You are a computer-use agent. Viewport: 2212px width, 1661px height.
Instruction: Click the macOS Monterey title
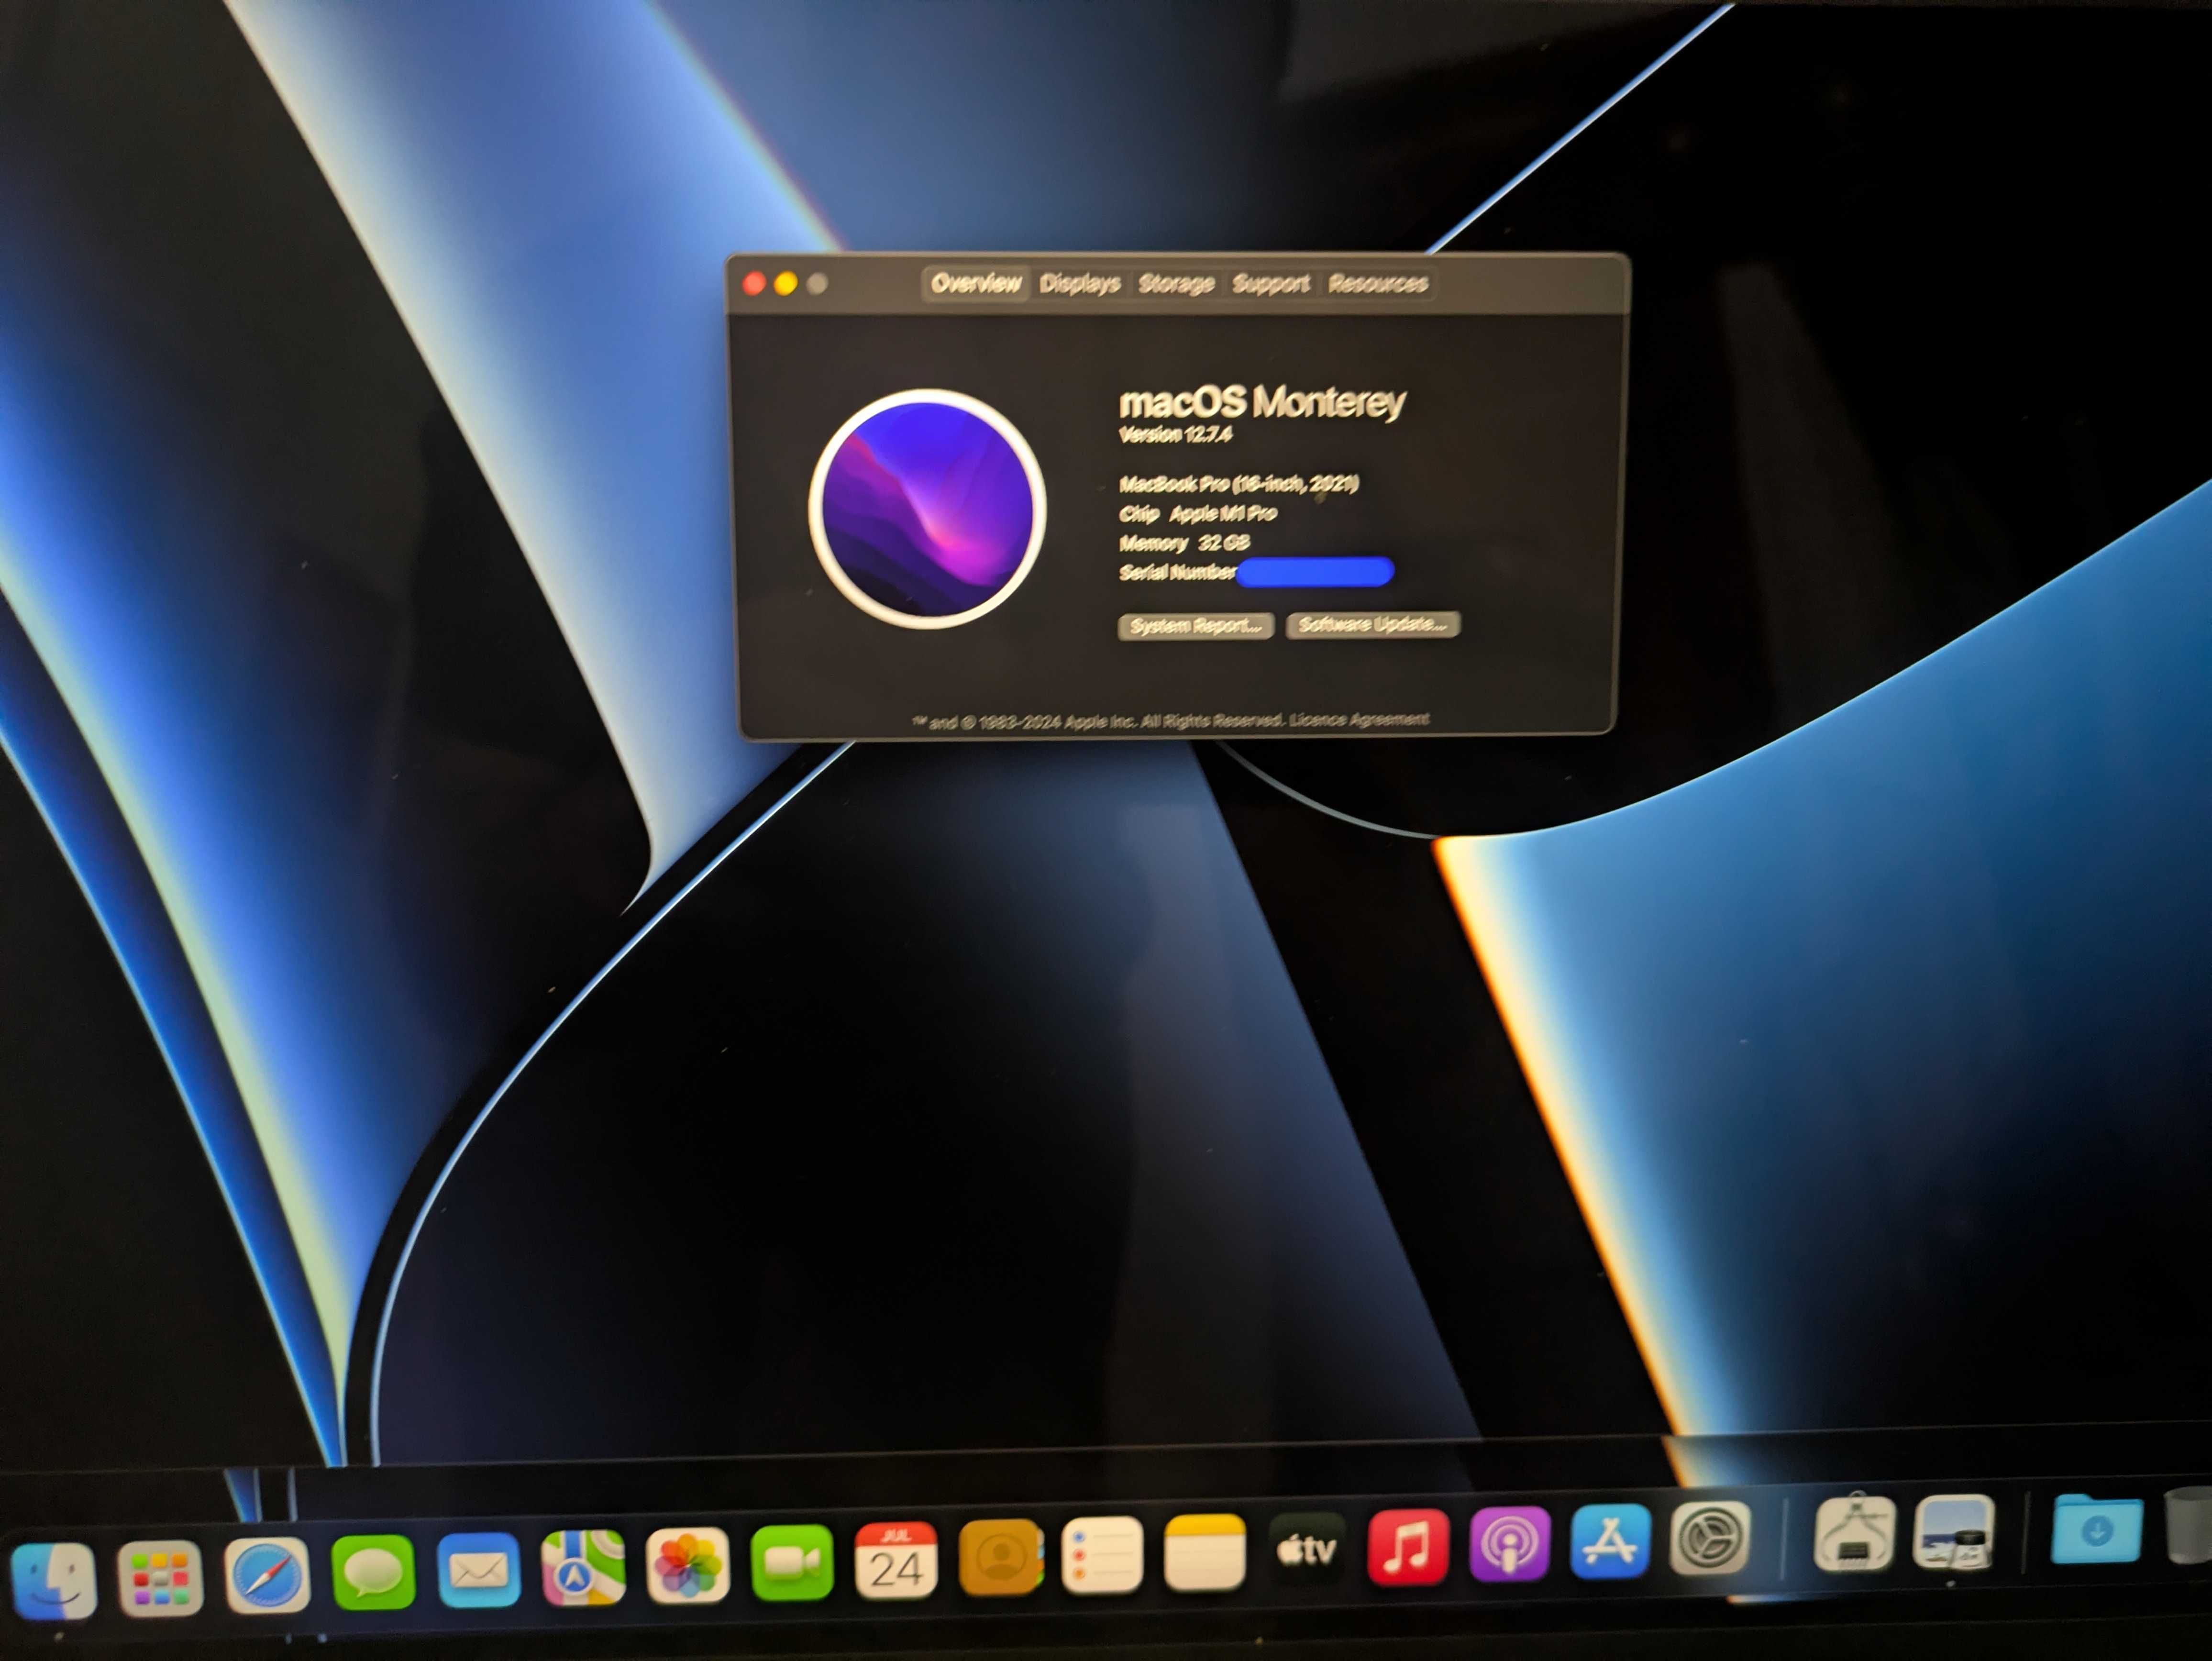click(x=1262, y=402)
